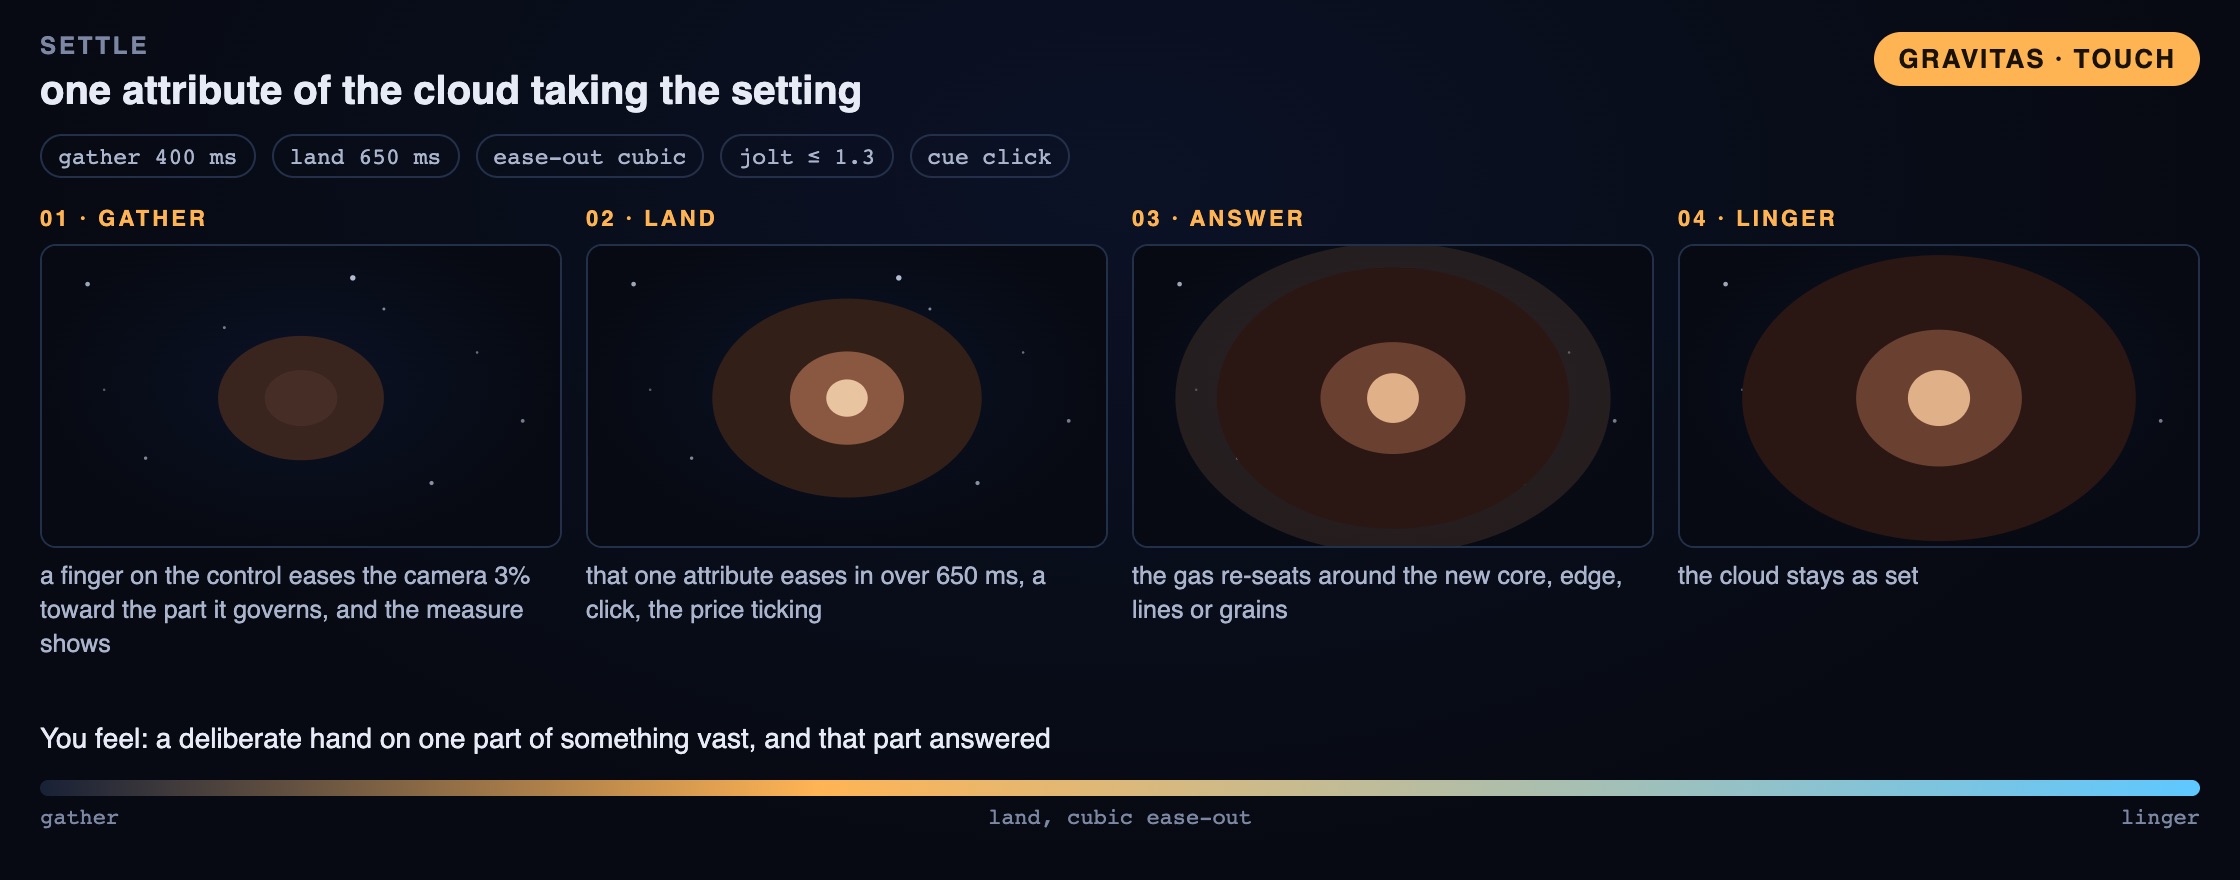This screenshot has width=2240, height=880.
Task: Select the 'gather 400 ms' chip
Action: coord(148,156)
